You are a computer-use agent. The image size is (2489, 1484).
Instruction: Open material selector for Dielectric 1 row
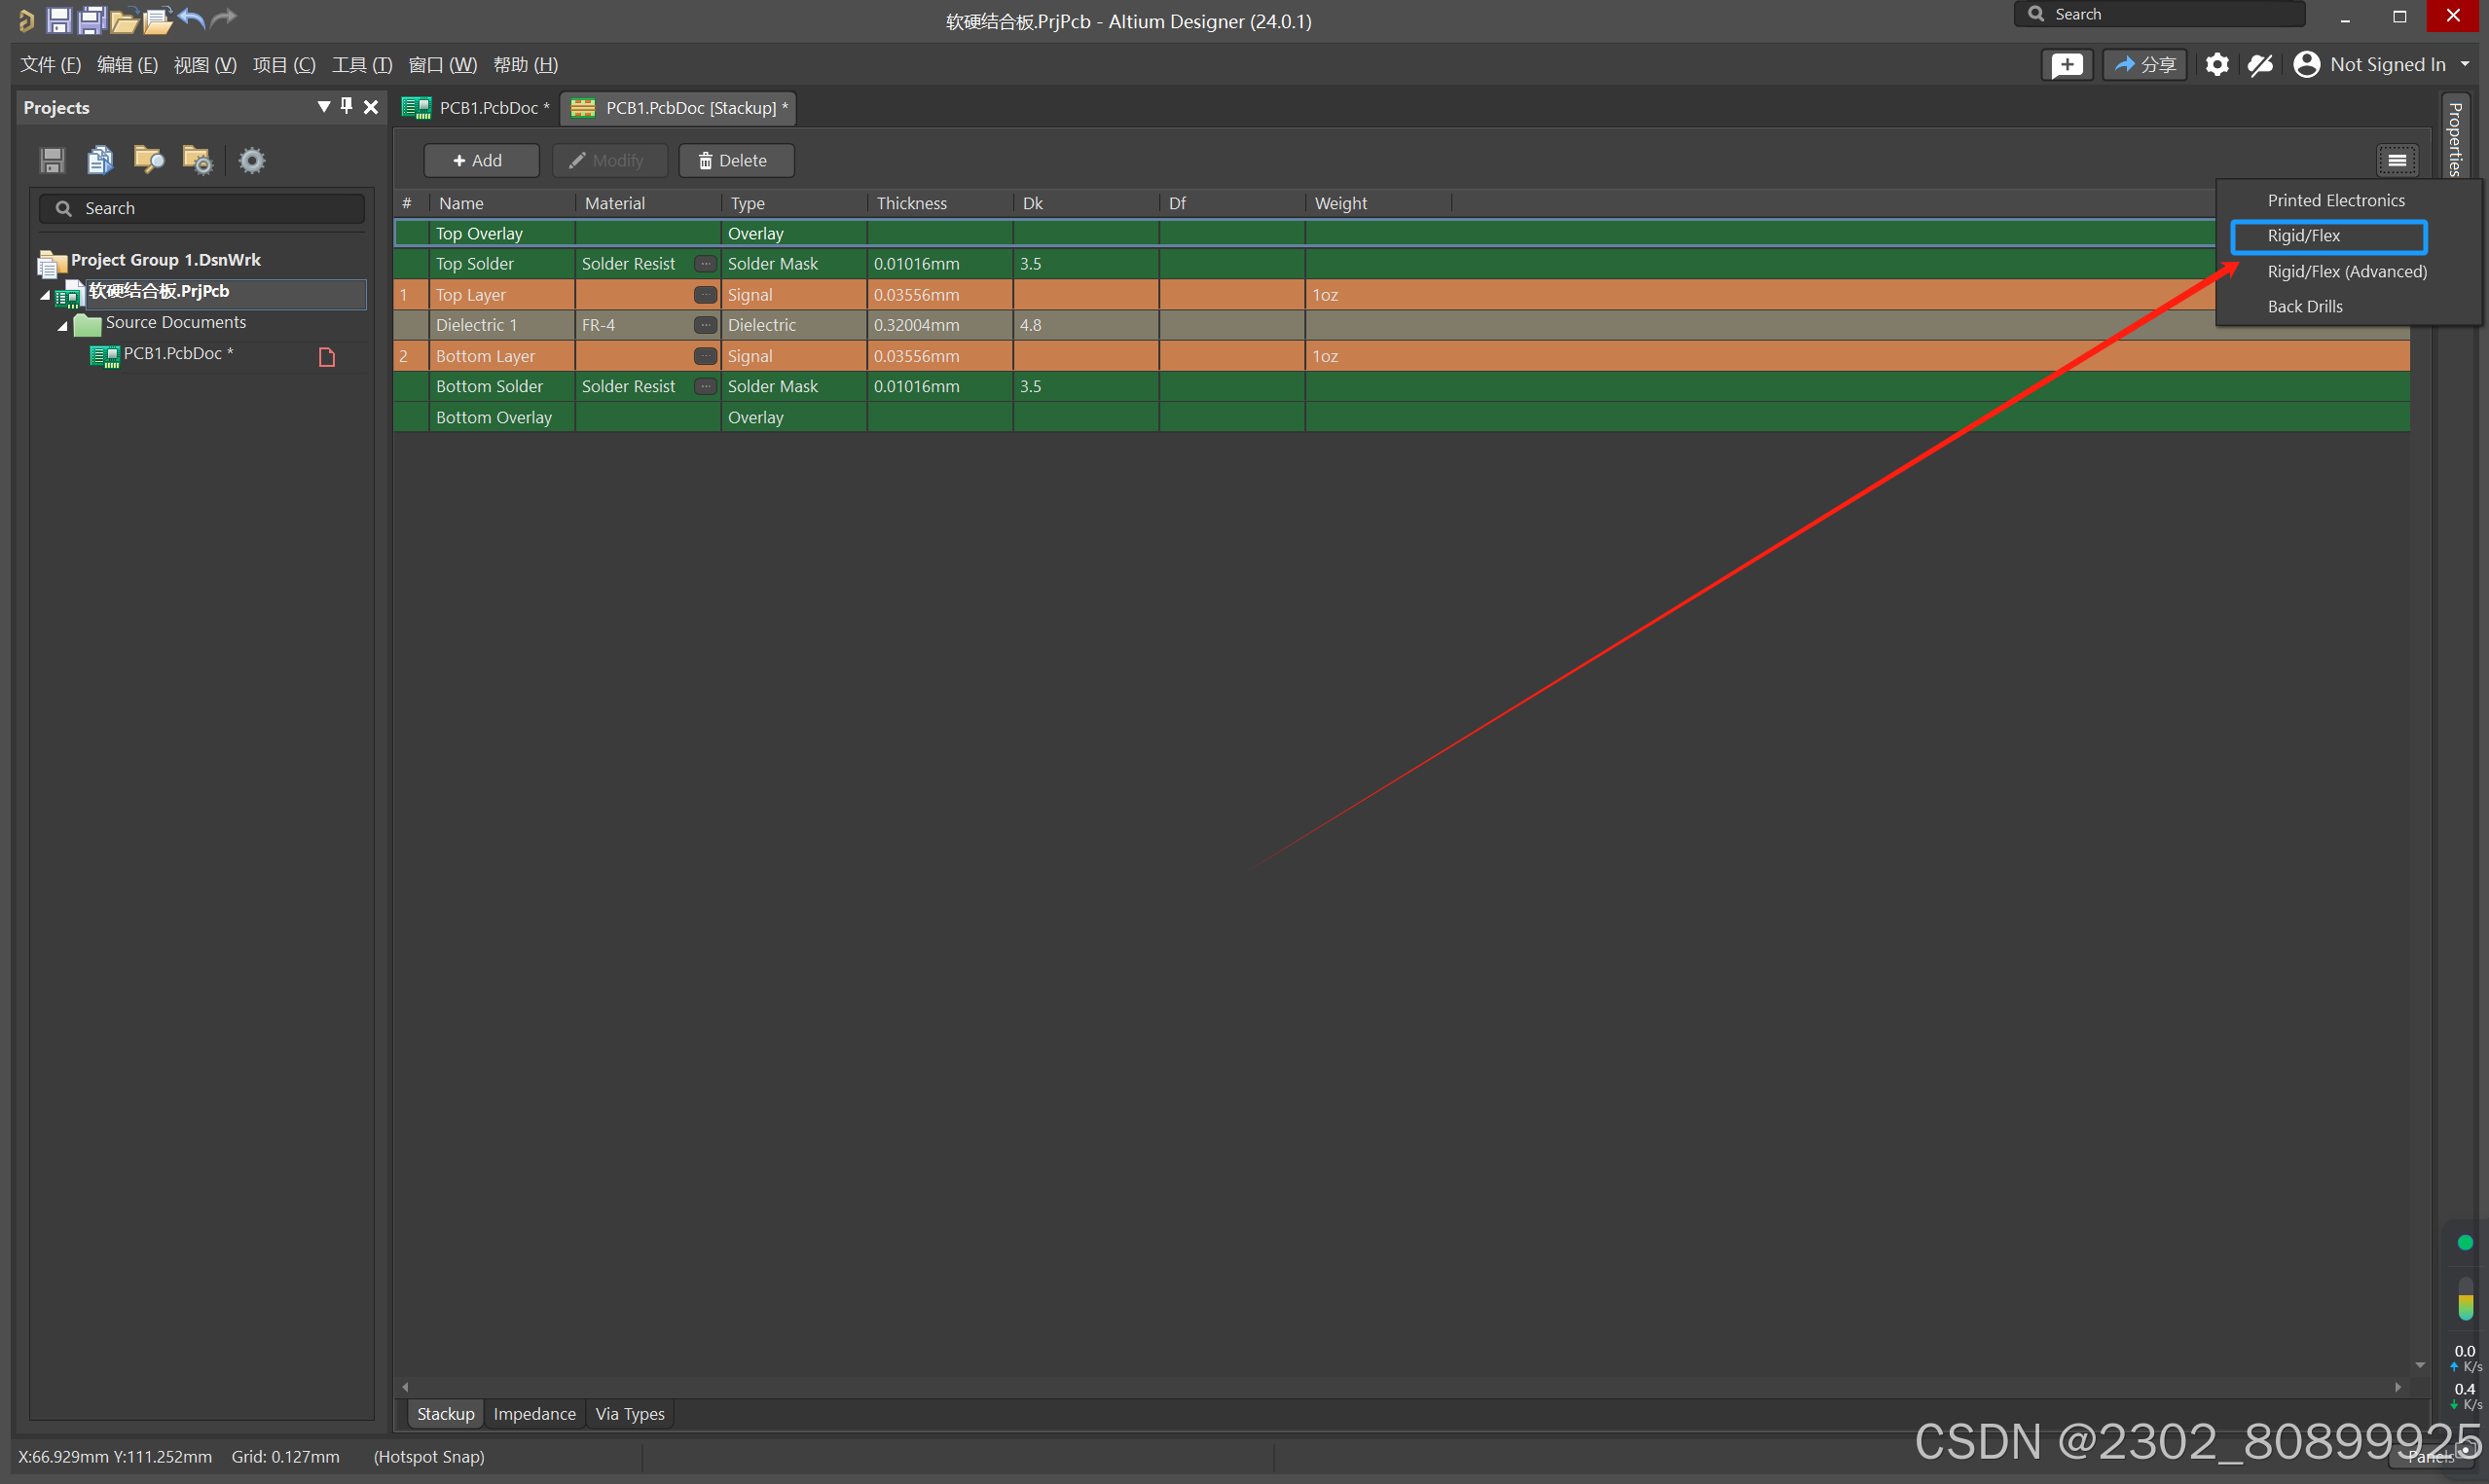tap(705, 325)
